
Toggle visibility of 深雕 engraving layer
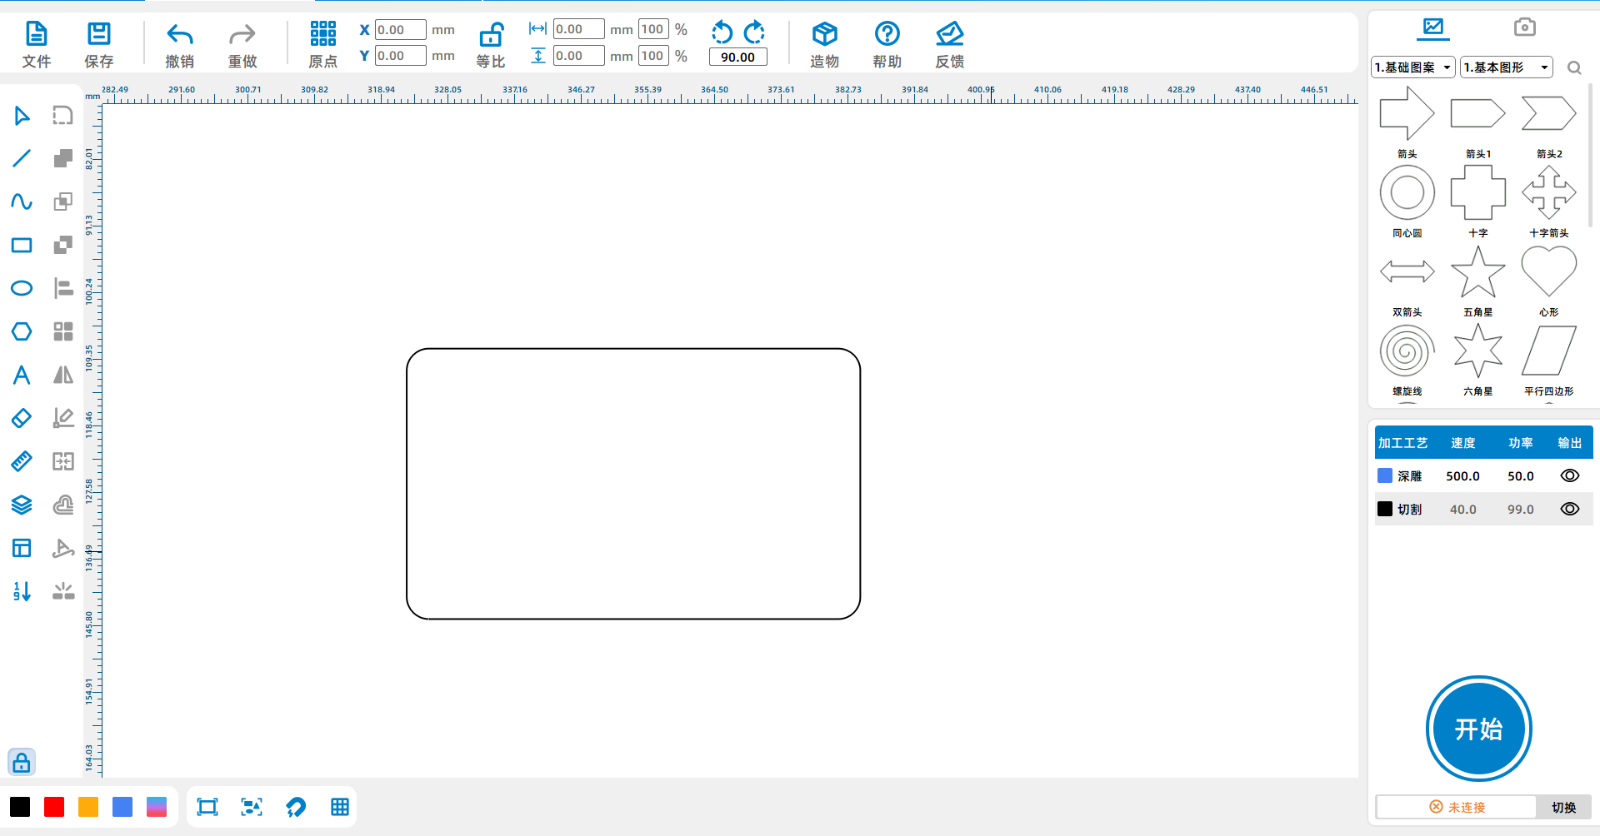(x=1569, y=476)
